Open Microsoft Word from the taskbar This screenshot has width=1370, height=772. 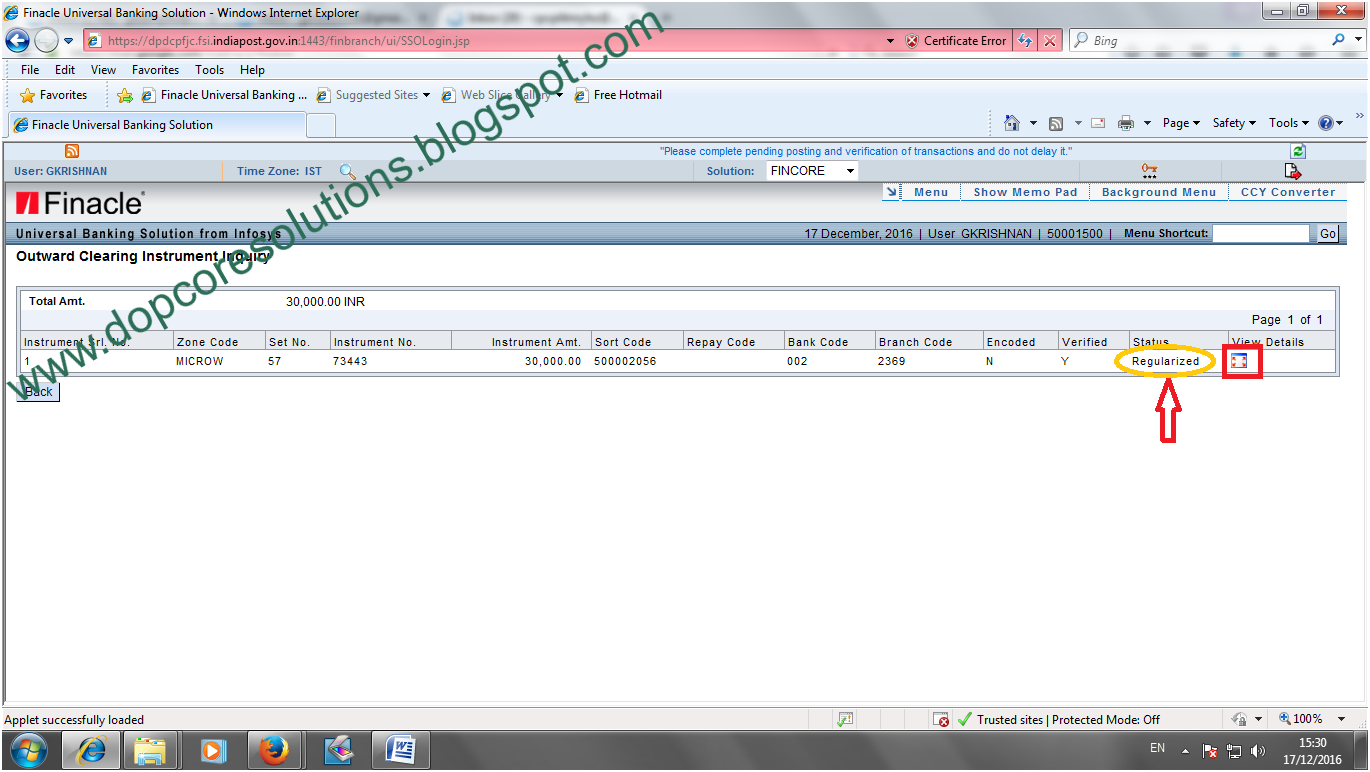(x=400, y=749)
